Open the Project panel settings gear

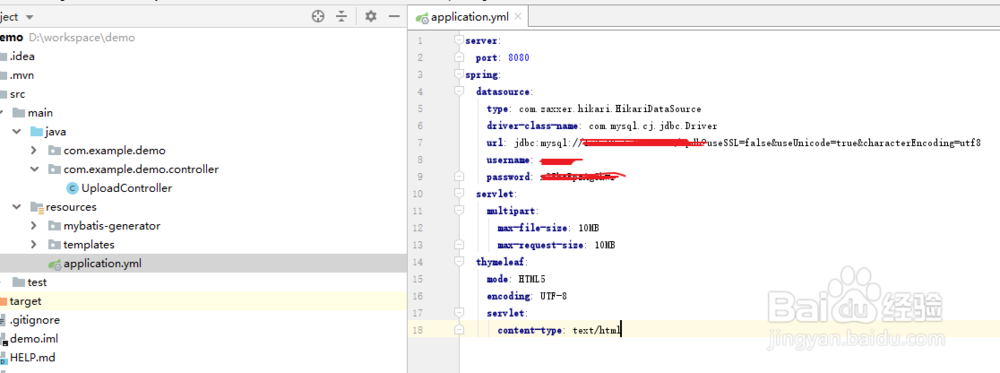[x=371, y=17]
